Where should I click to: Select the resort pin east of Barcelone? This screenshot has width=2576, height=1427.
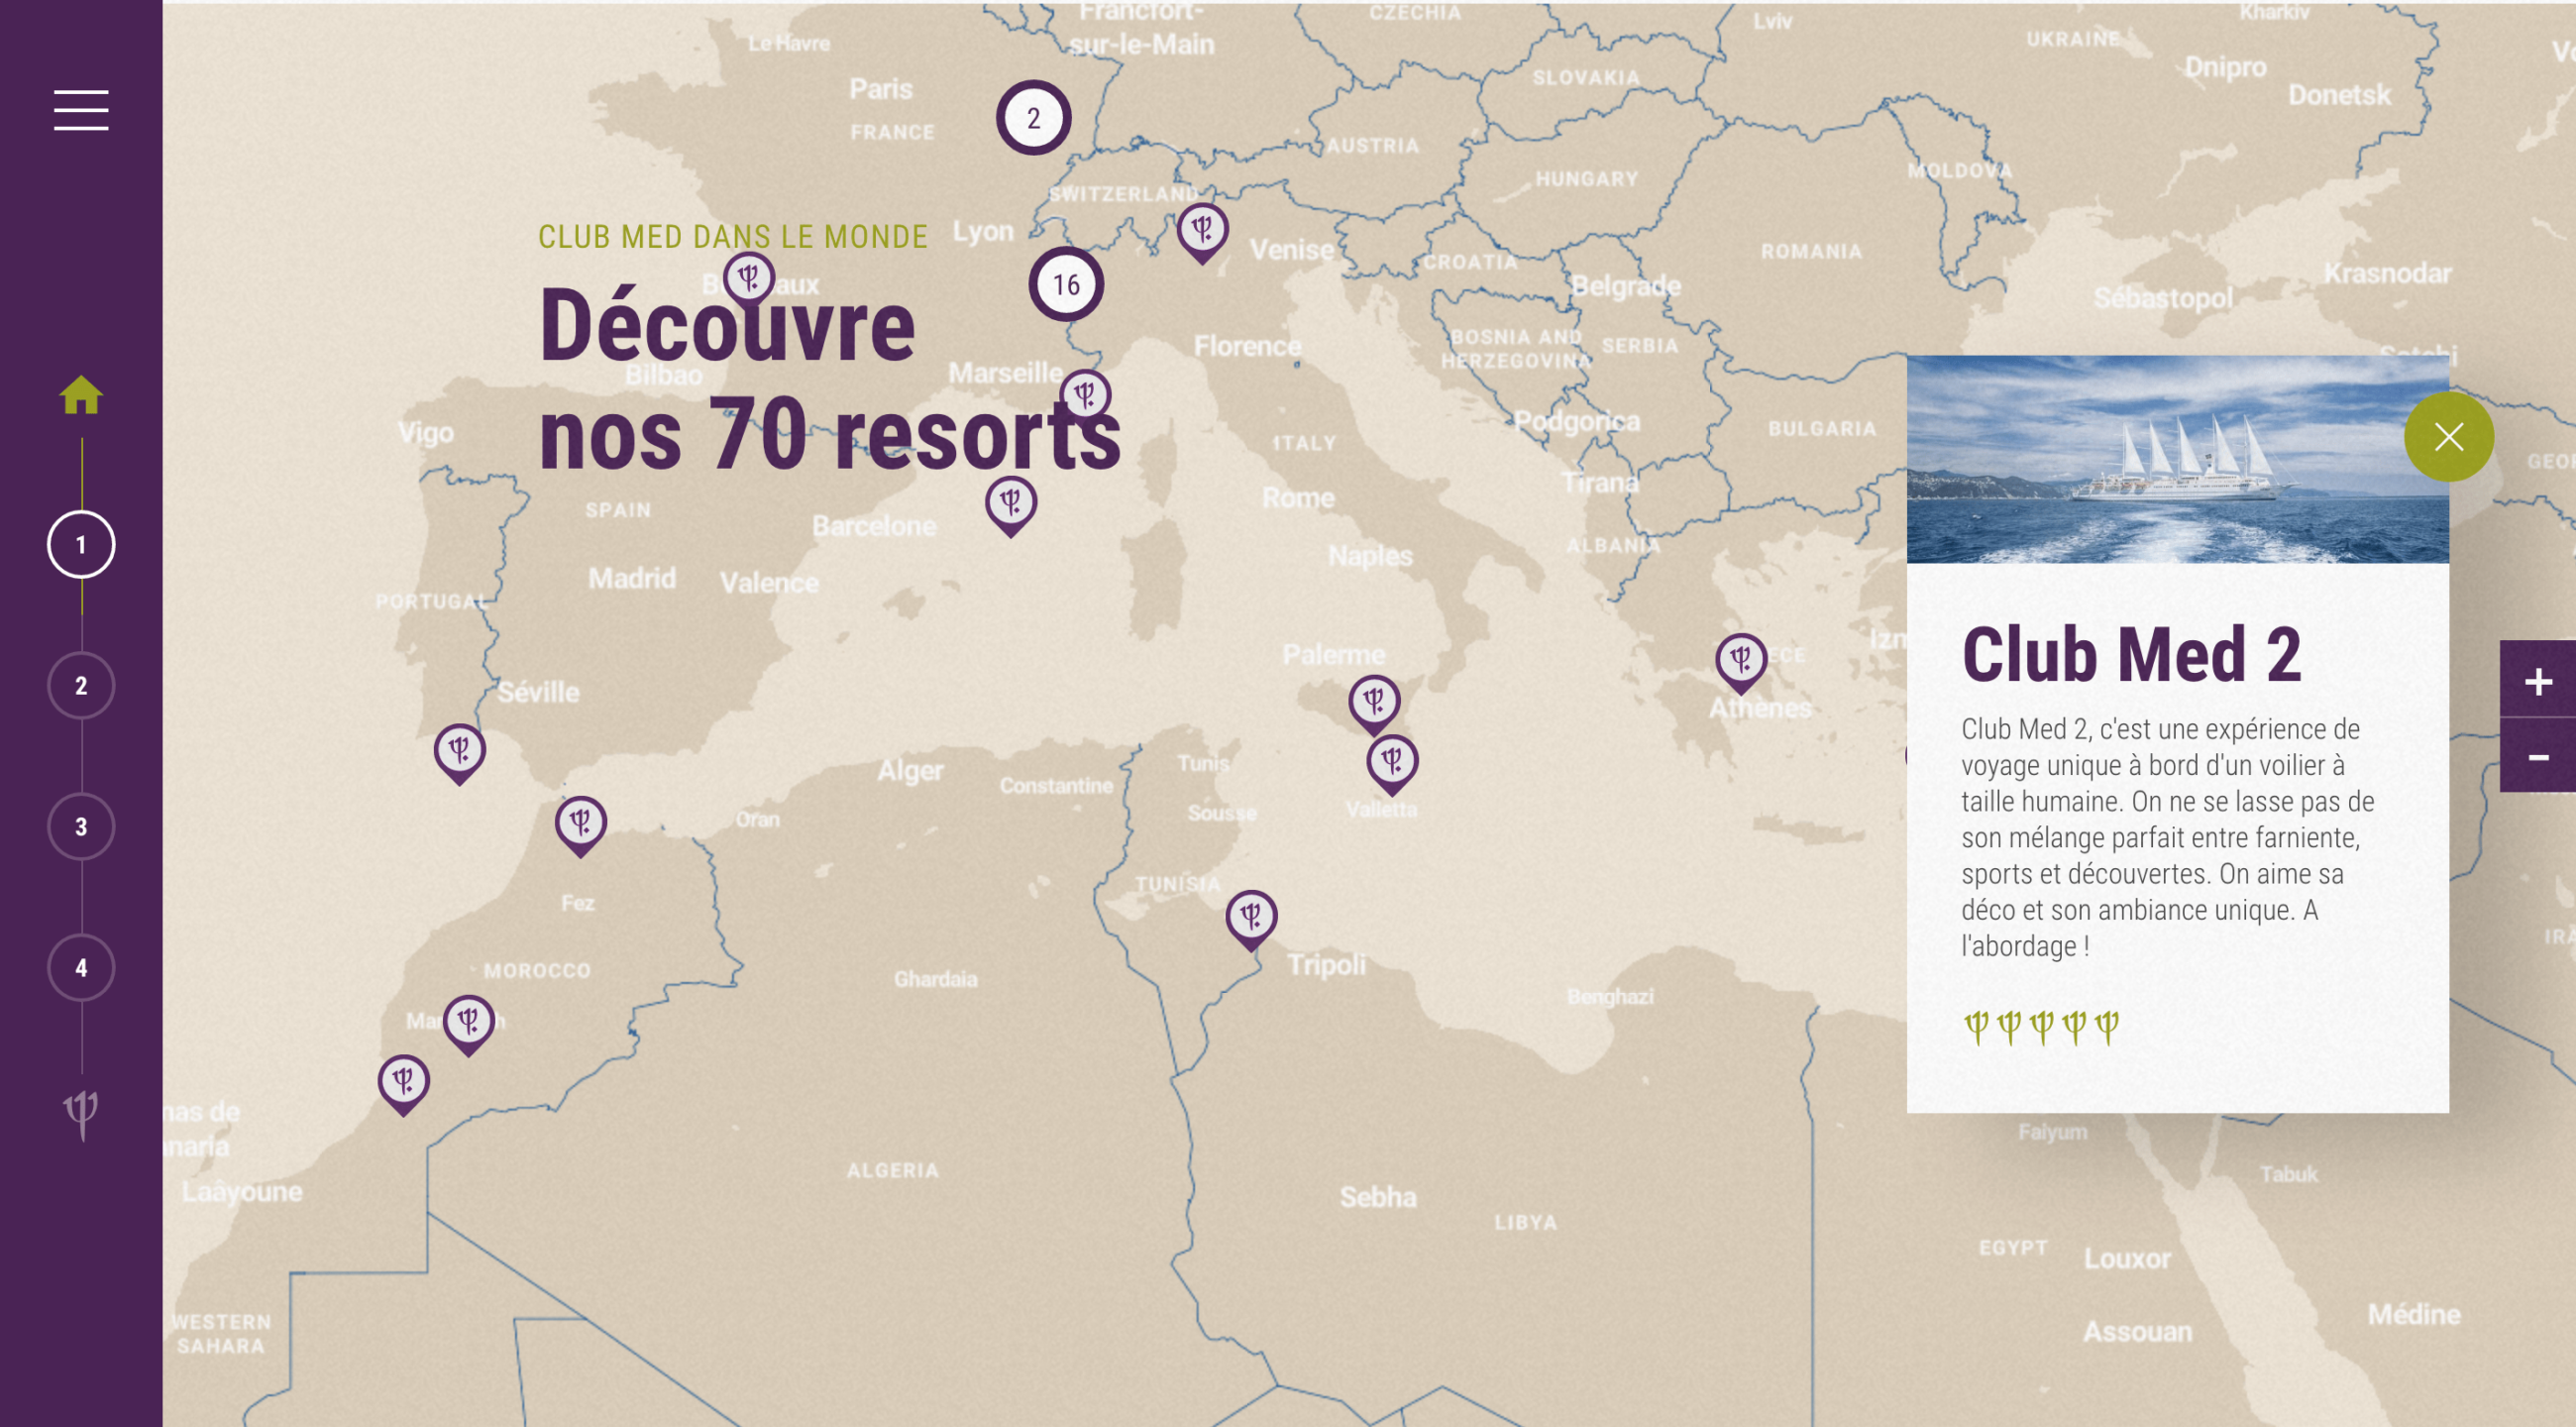pyautogui.click(x=1010, y=505)
